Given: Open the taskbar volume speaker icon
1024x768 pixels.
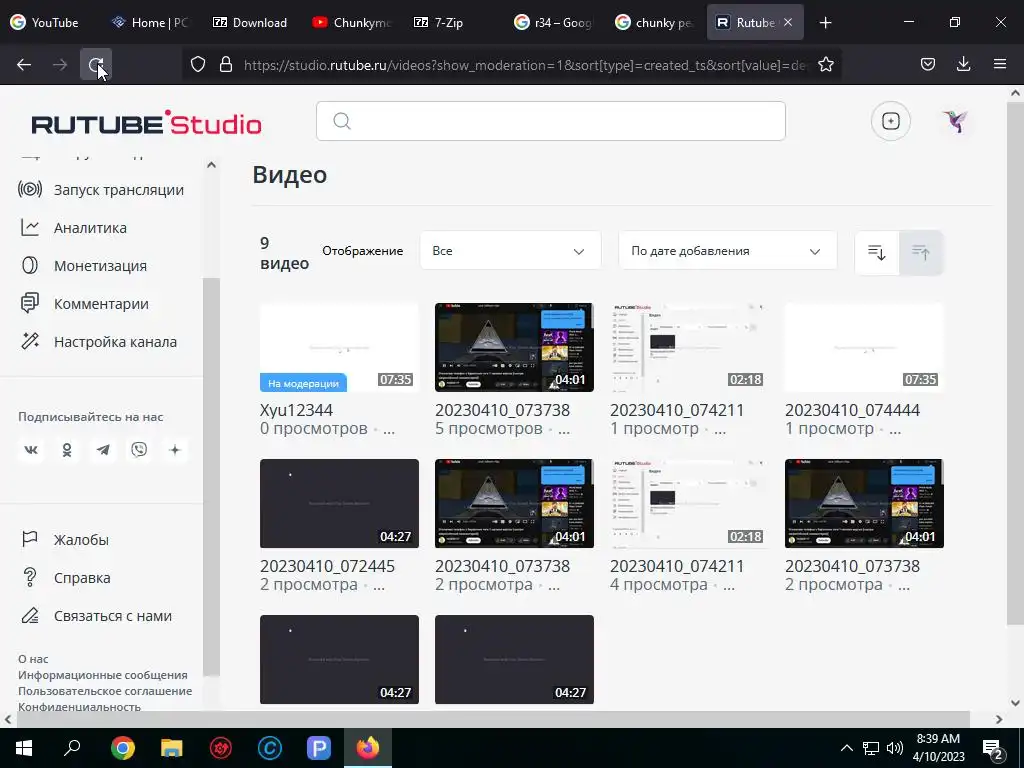Looking at the screenshot, I should pyautogui.click(x=895, y=748).
